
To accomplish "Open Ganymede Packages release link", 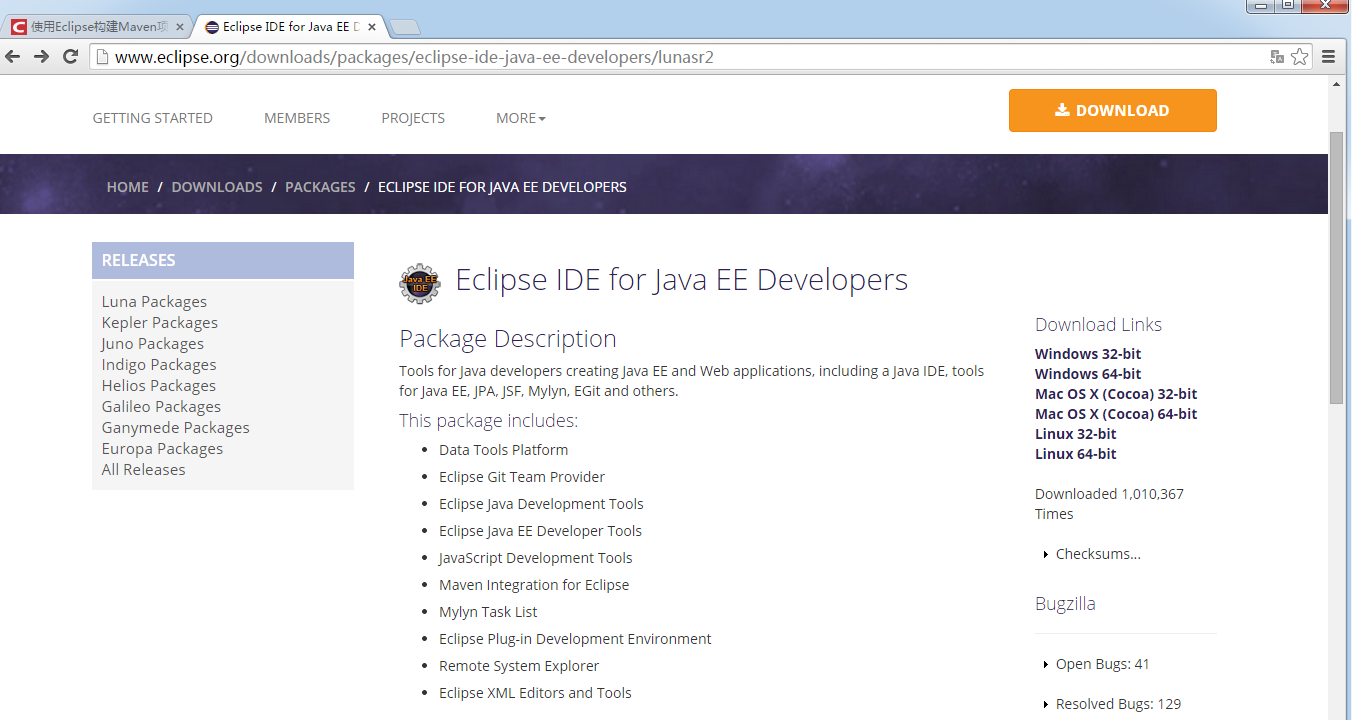I will click(x=176, y=428).
